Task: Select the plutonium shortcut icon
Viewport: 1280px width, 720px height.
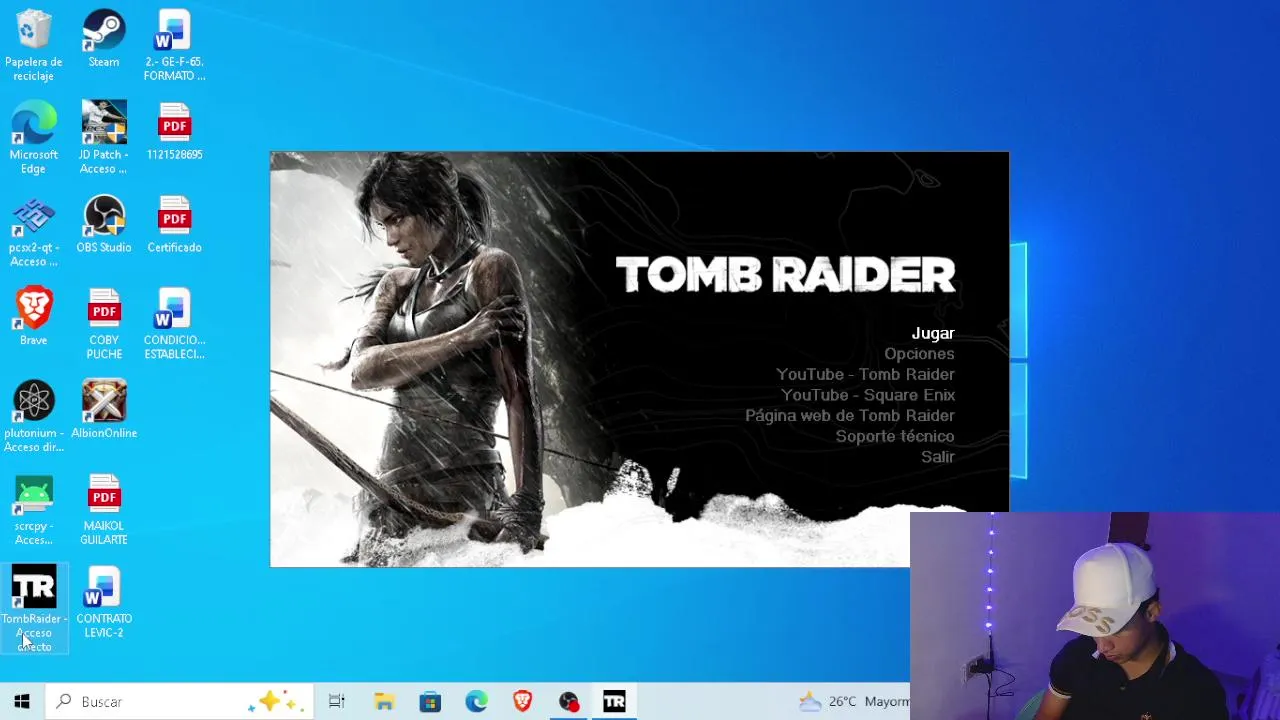Action: tap(33, 417)
